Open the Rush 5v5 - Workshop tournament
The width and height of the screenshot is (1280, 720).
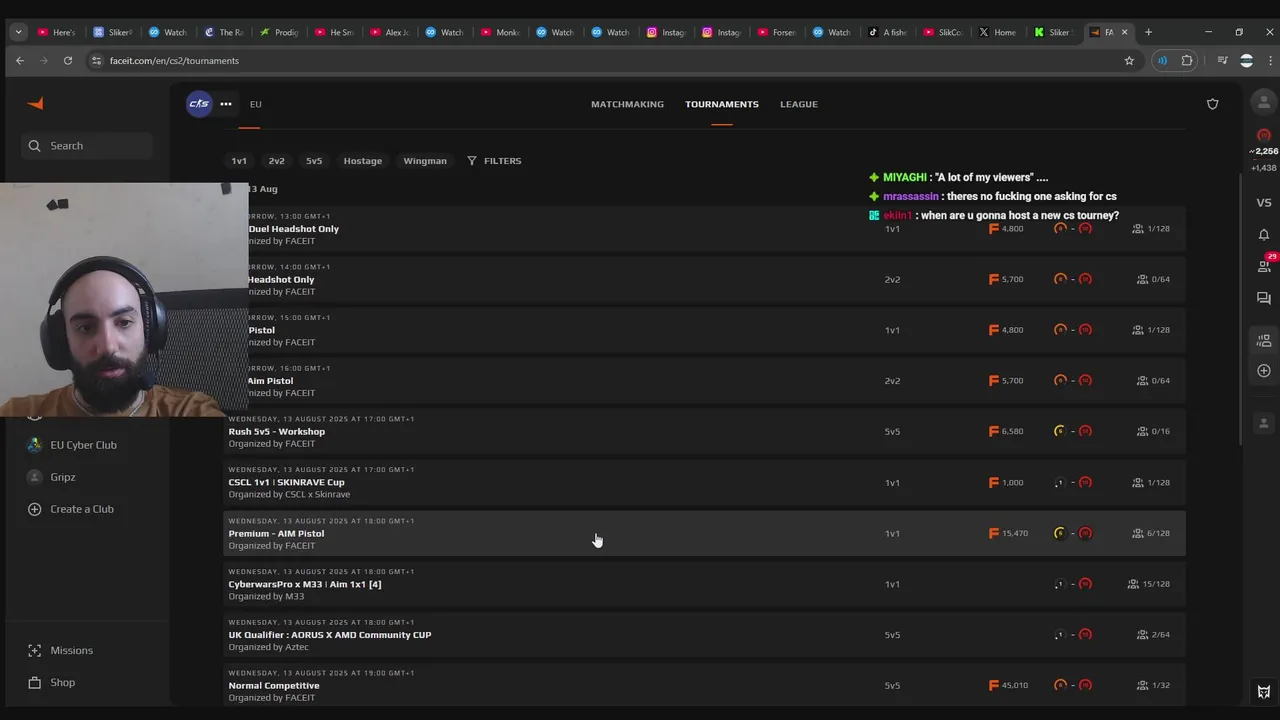click(x=704, y=432)
